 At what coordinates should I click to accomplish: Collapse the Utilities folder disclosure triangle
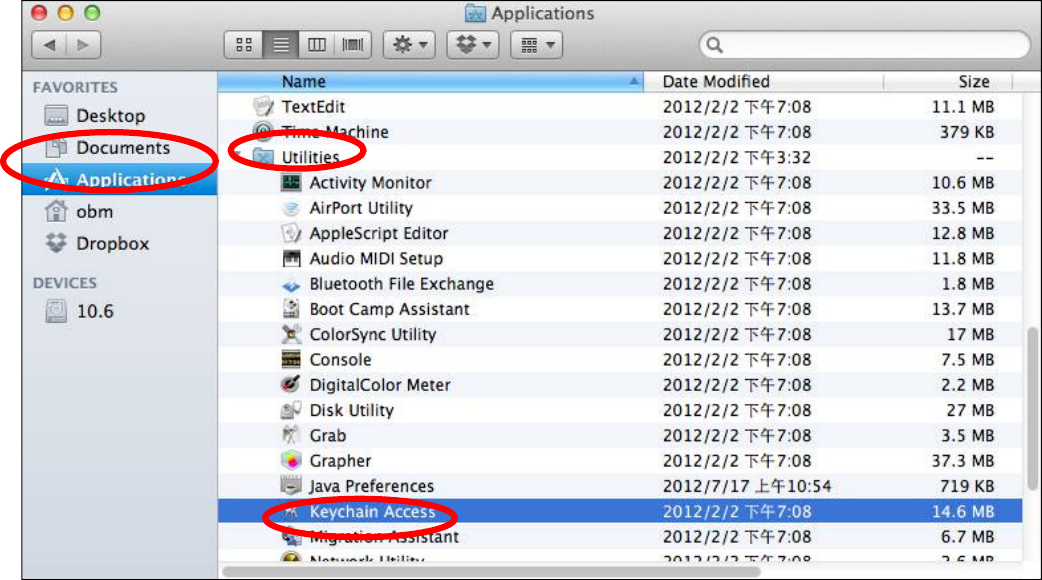tap(238, 156)
